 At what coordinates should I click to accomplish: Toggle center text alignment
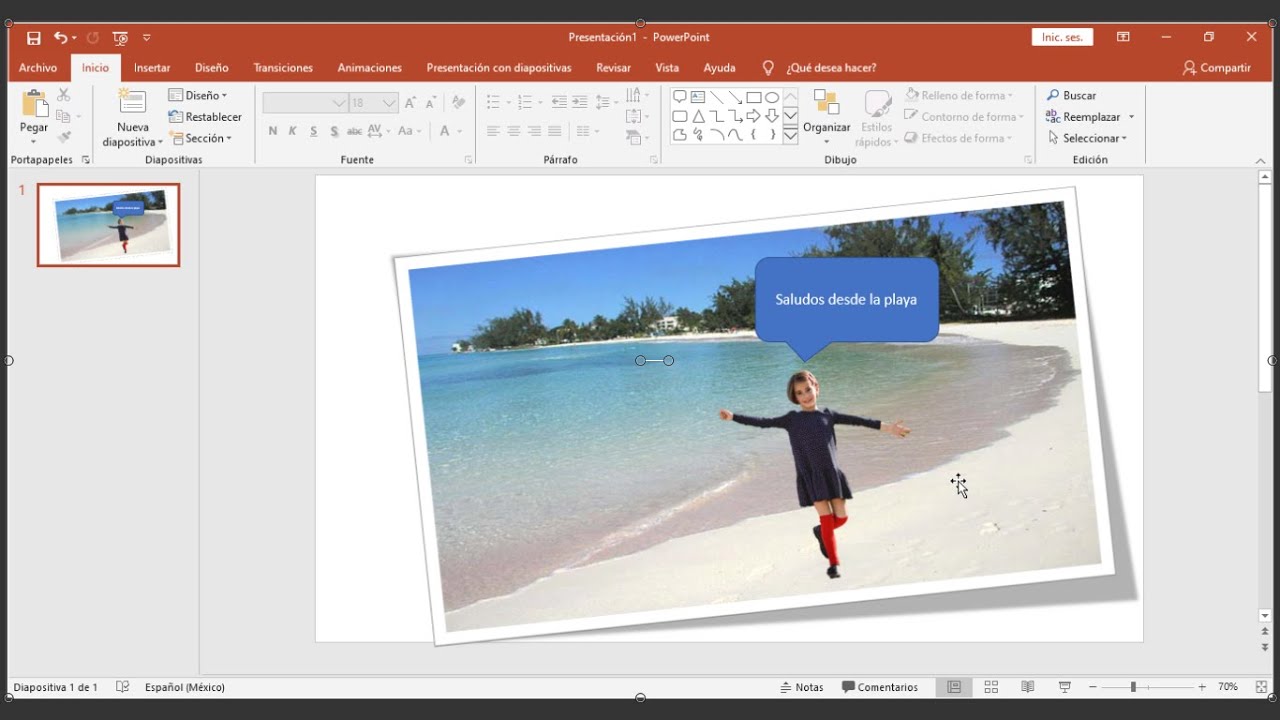click(x=513, y=131)
